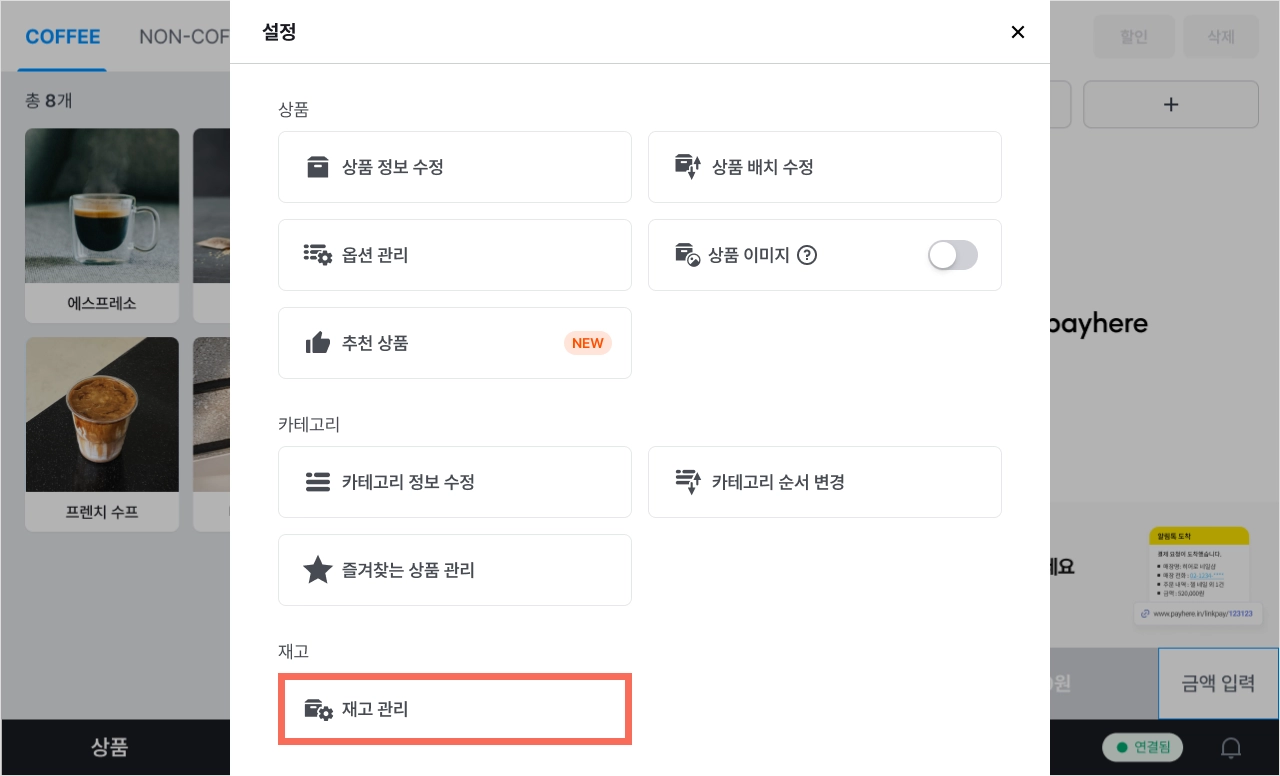The height and width of the screenshot is (776, 1280).
Task: Click the 카테고리 정보 수정 list icon
Action: tap(317, 482)
